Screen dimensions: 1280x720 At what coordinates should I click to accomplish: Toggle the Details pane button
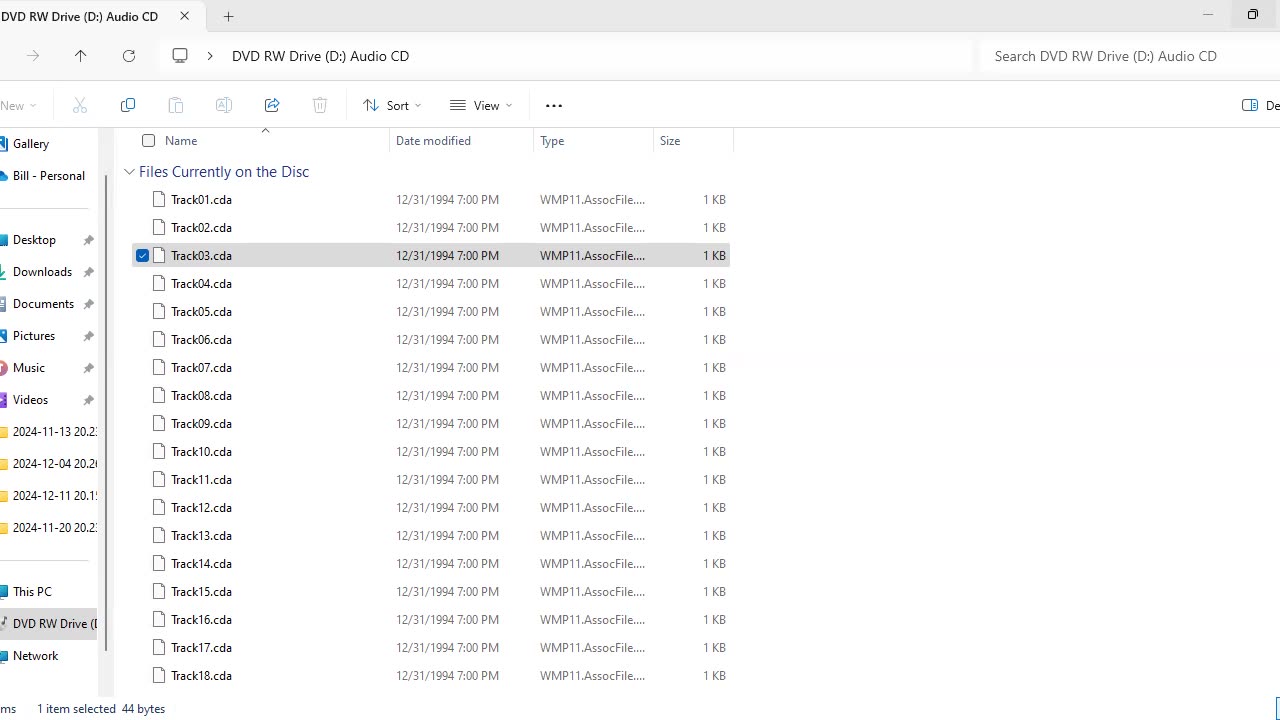(1260, 105)
